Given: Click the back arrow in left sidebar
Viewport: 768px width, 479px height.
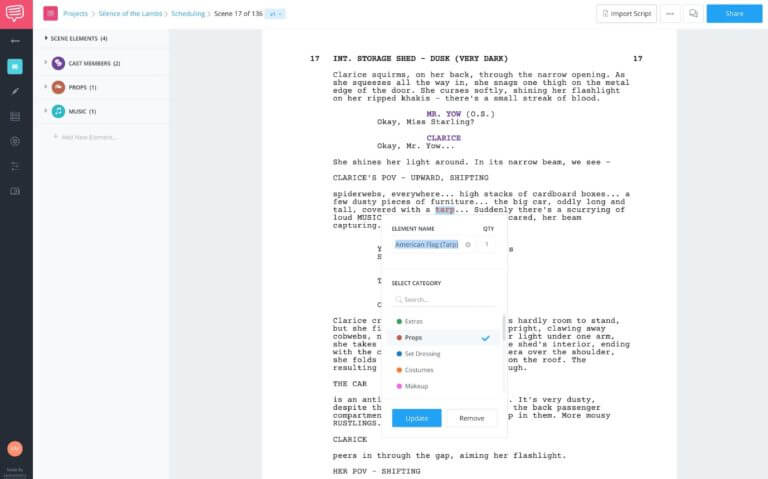Looking at the screenshot, I should click(x=15, y=41).
